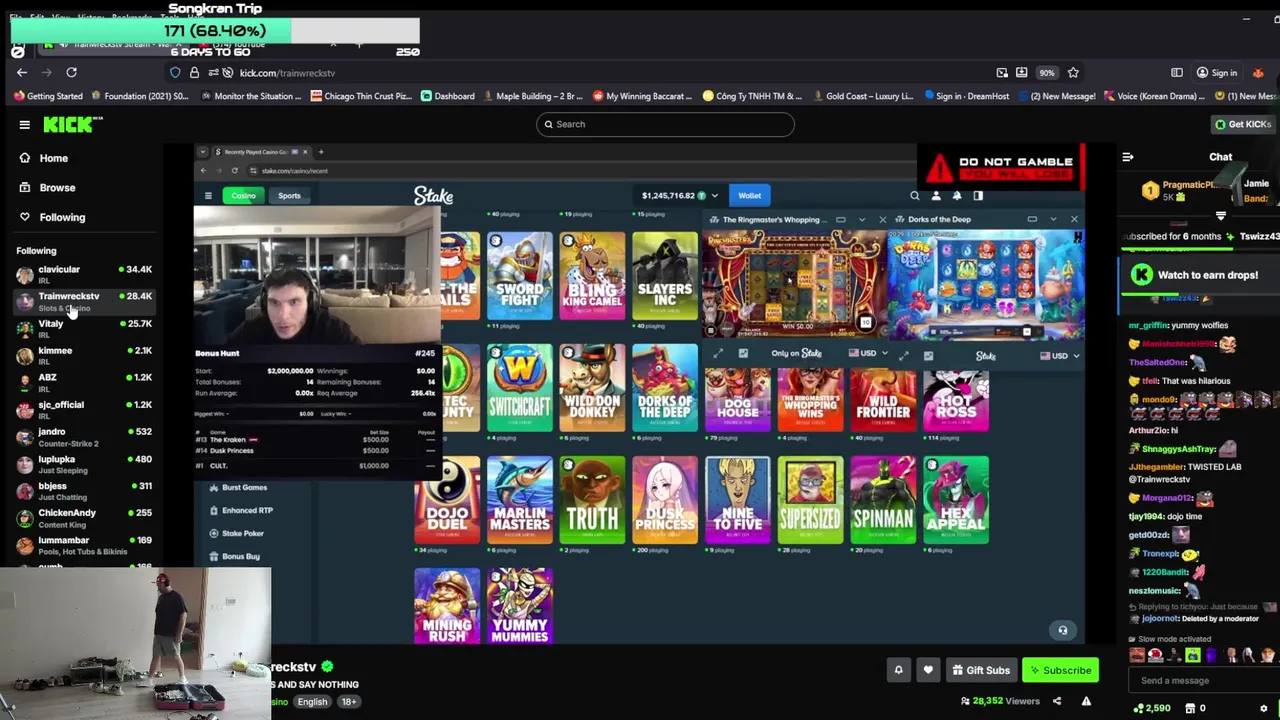Open the Stake balance currency dropdown
This screenshot has width=1280, height=720.
coord(715,196)
